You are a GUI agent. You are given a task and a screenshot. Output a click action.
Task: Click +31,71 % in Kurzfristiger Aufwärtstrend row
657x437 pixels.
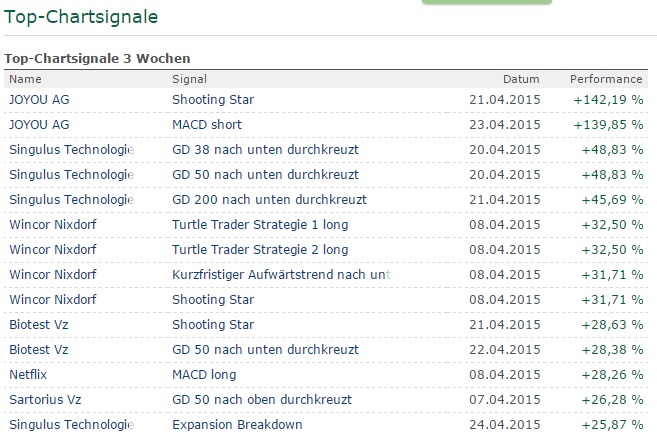pos(612,274)
